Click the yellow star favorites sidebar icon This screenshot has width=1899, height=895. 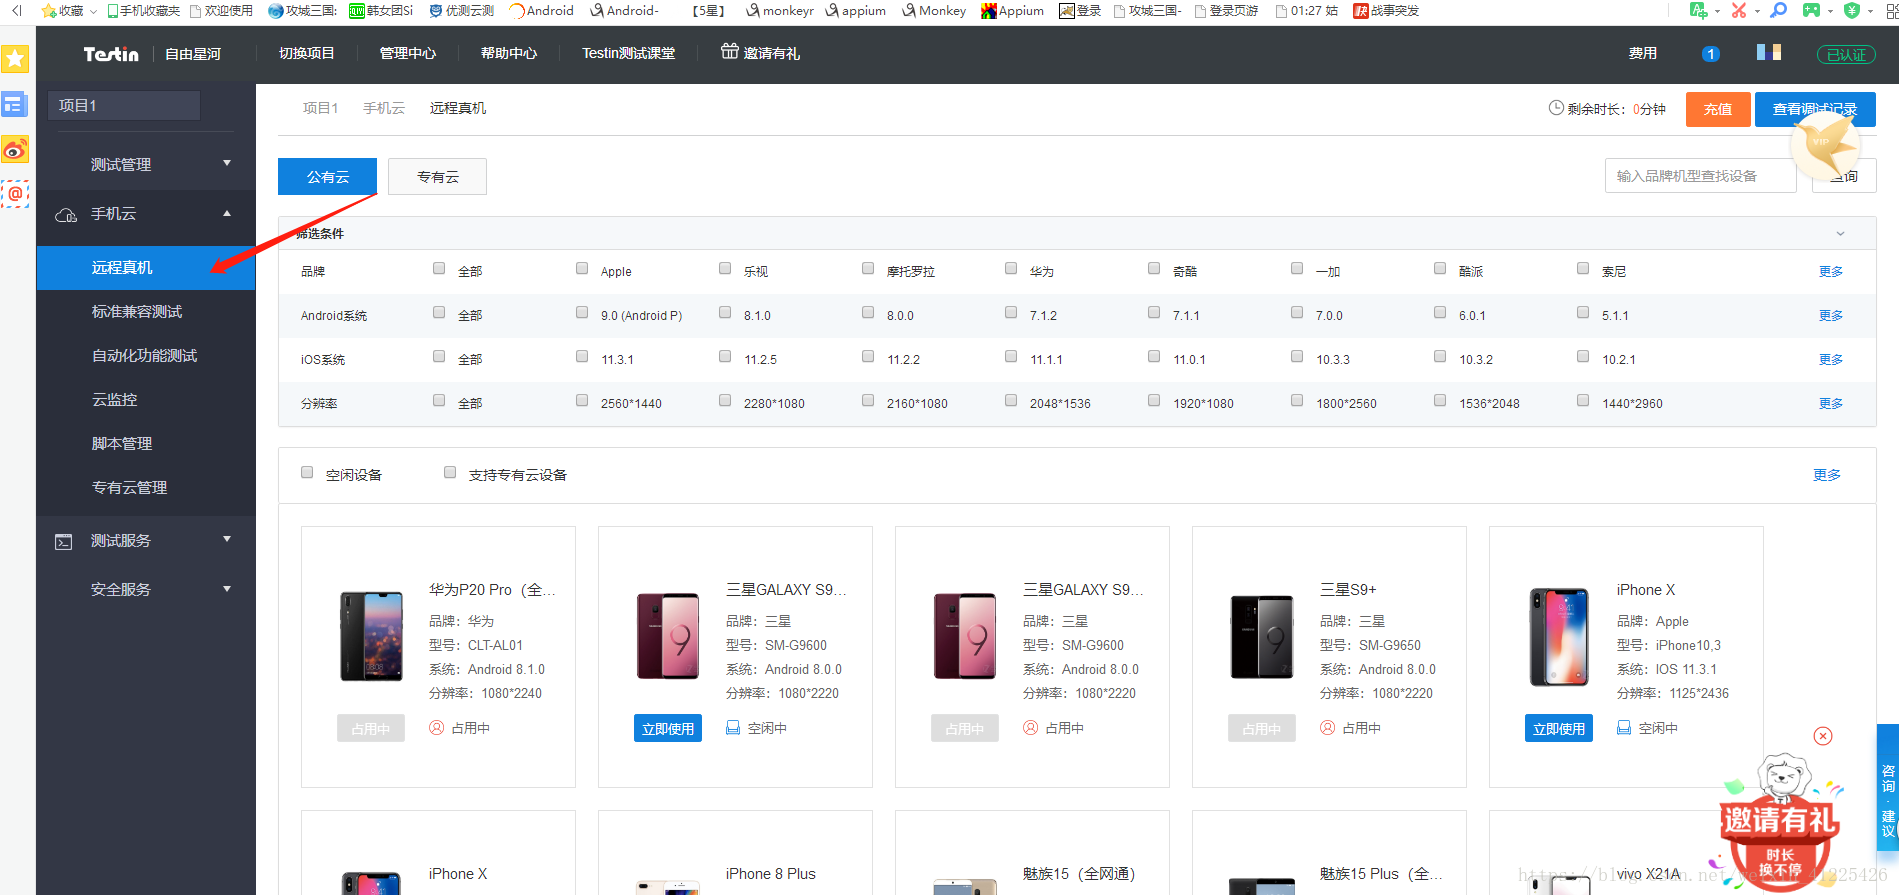(x=15, y=59)
